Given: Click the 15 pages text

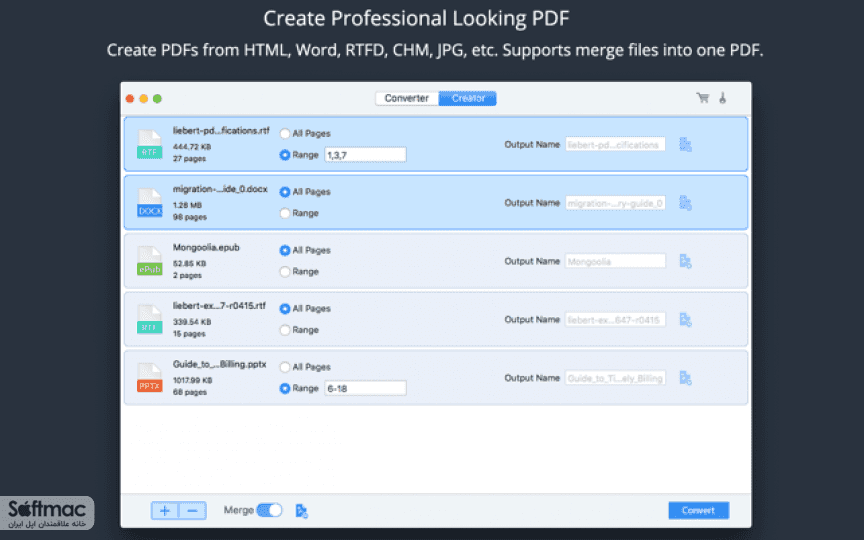Looking at the screenshot, I should click(x=189, y=334).
